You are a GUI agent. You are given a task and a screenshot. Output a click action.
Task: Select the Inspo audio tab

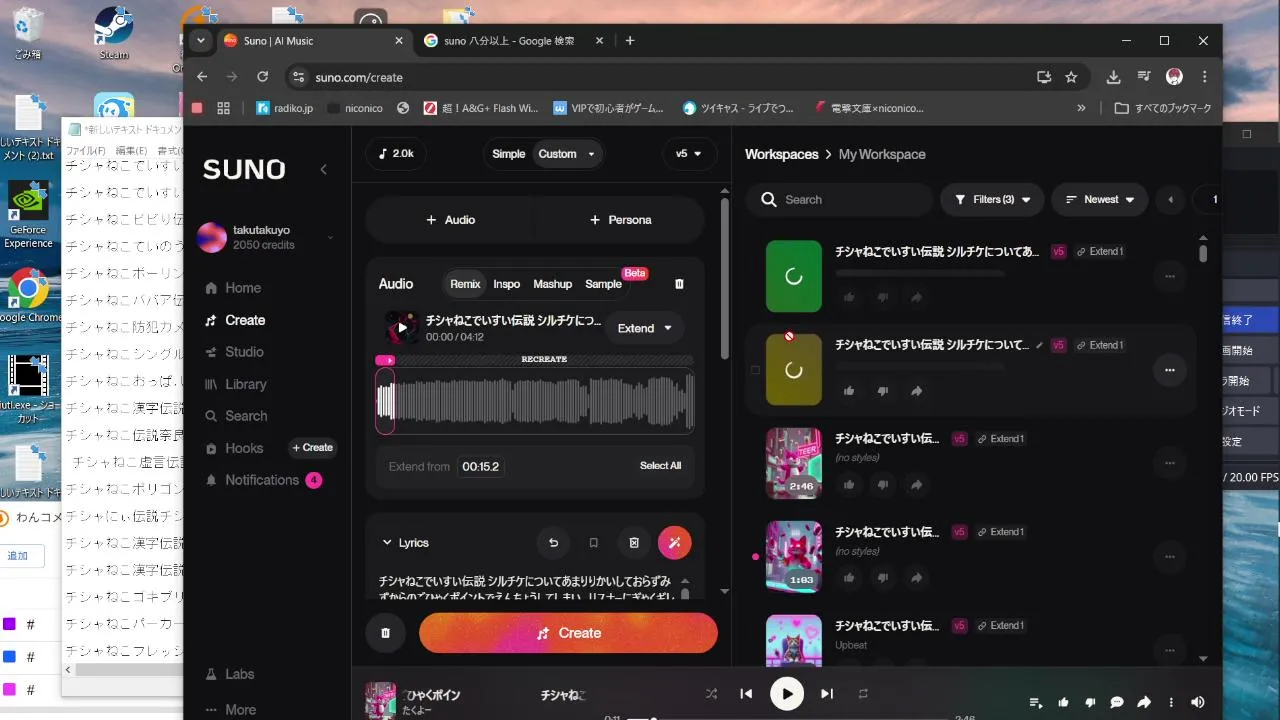507,284
